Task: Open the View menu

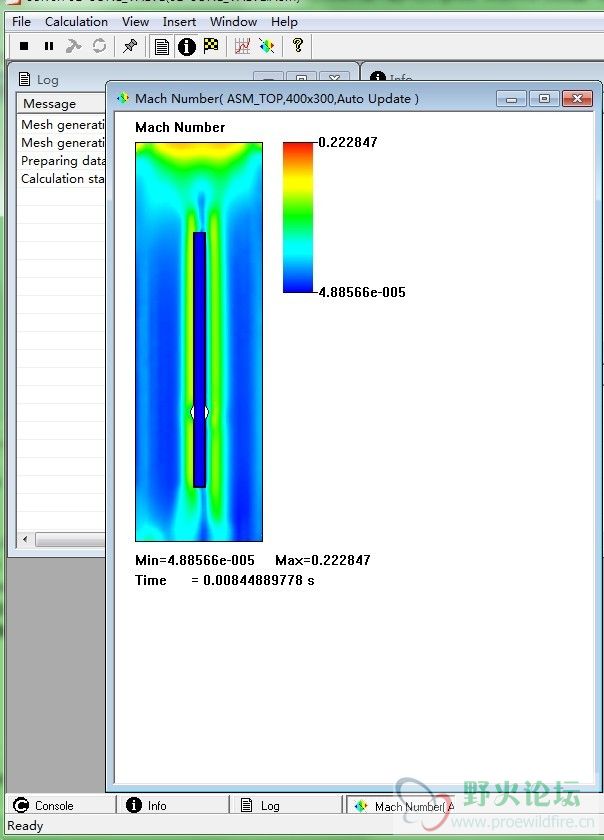Action: (x=135, y=22)
